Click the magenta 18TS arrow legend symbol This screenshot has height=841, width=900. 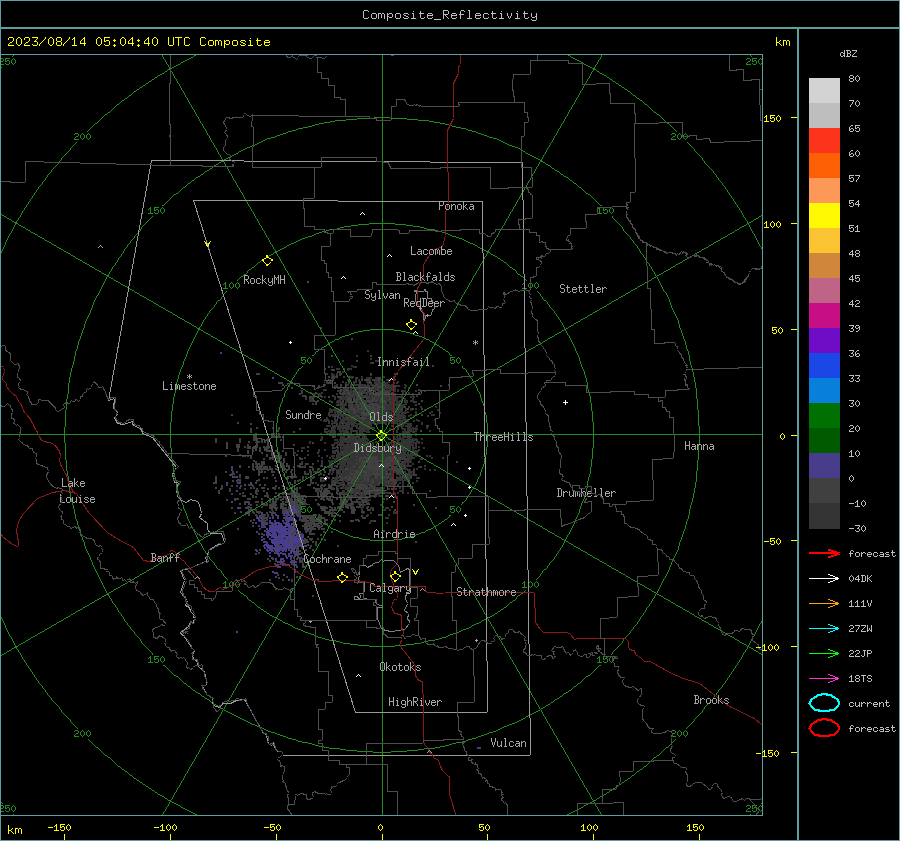[x=824, y=679]
